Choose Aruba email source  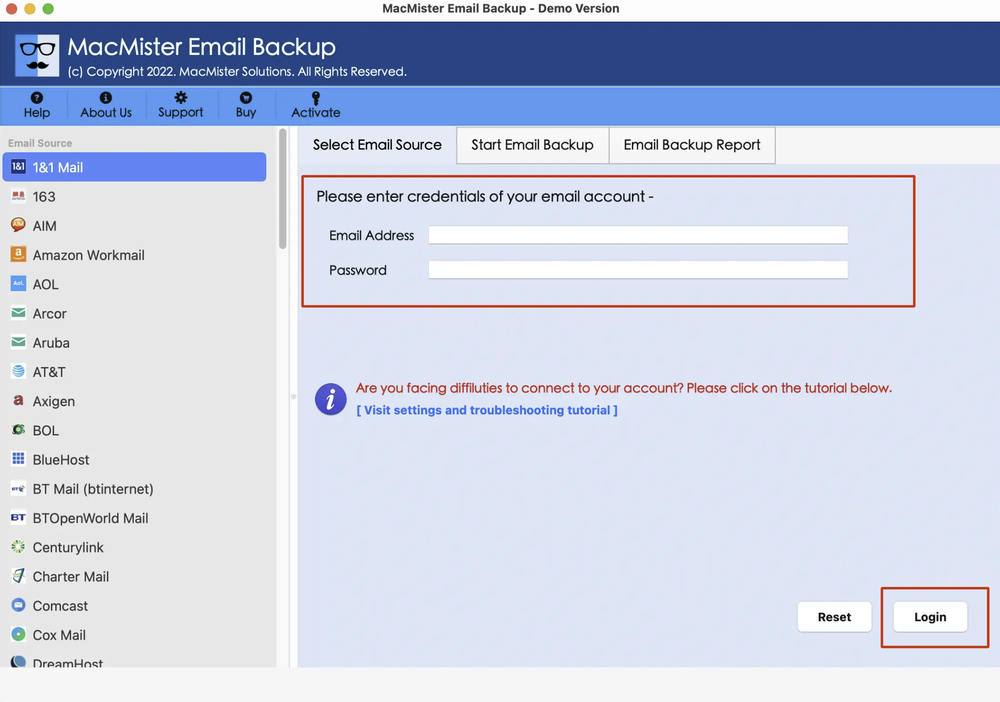[135, 343]
